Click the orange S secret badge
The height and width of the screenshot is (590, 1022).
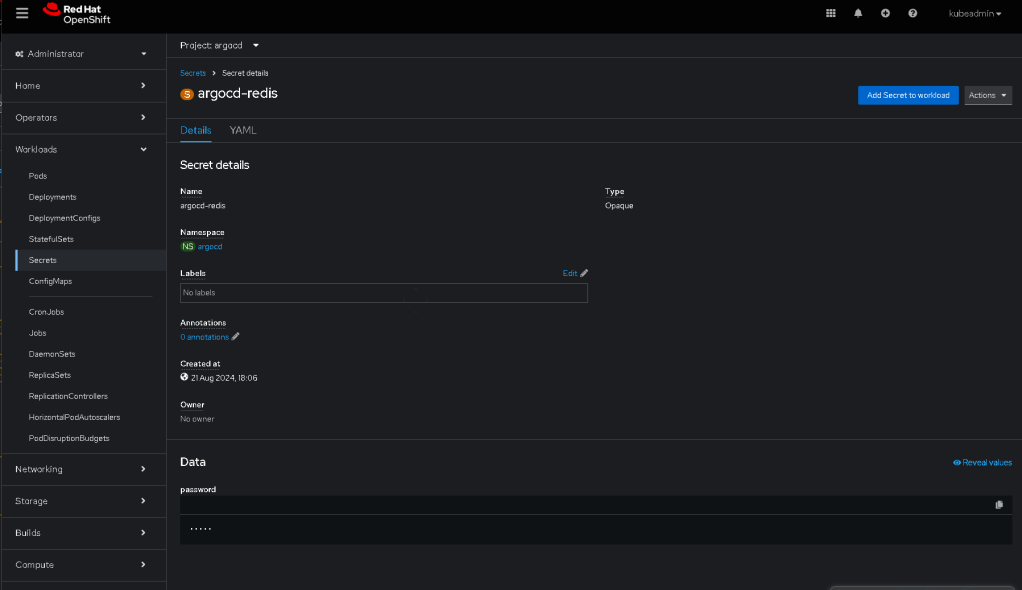pos(187,94)
